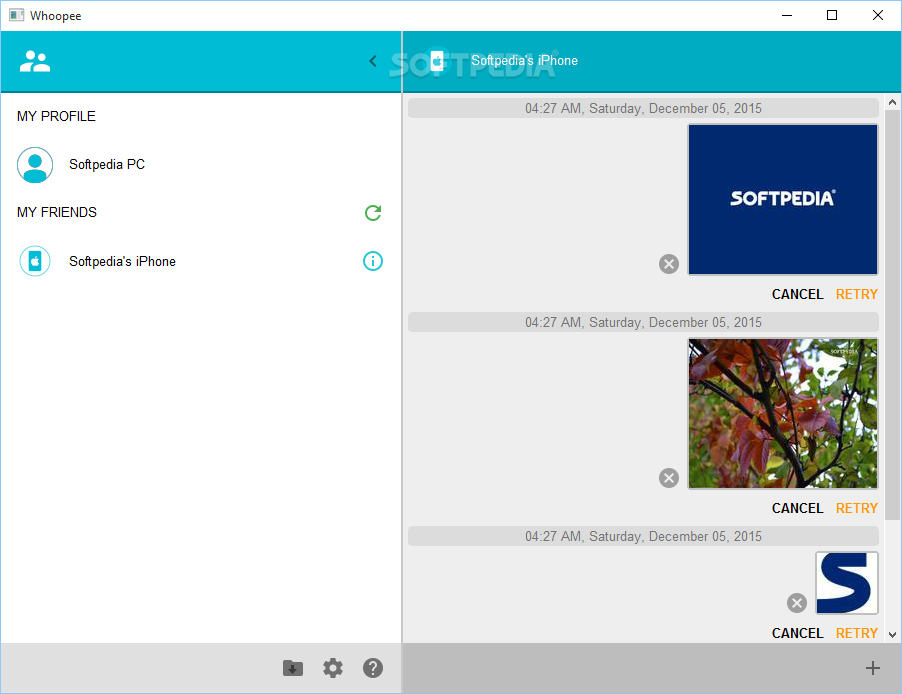Open the received files folder icon
The width and height of the screenshot is (902, 694).
pyautogui.click(x=293, y=668)
